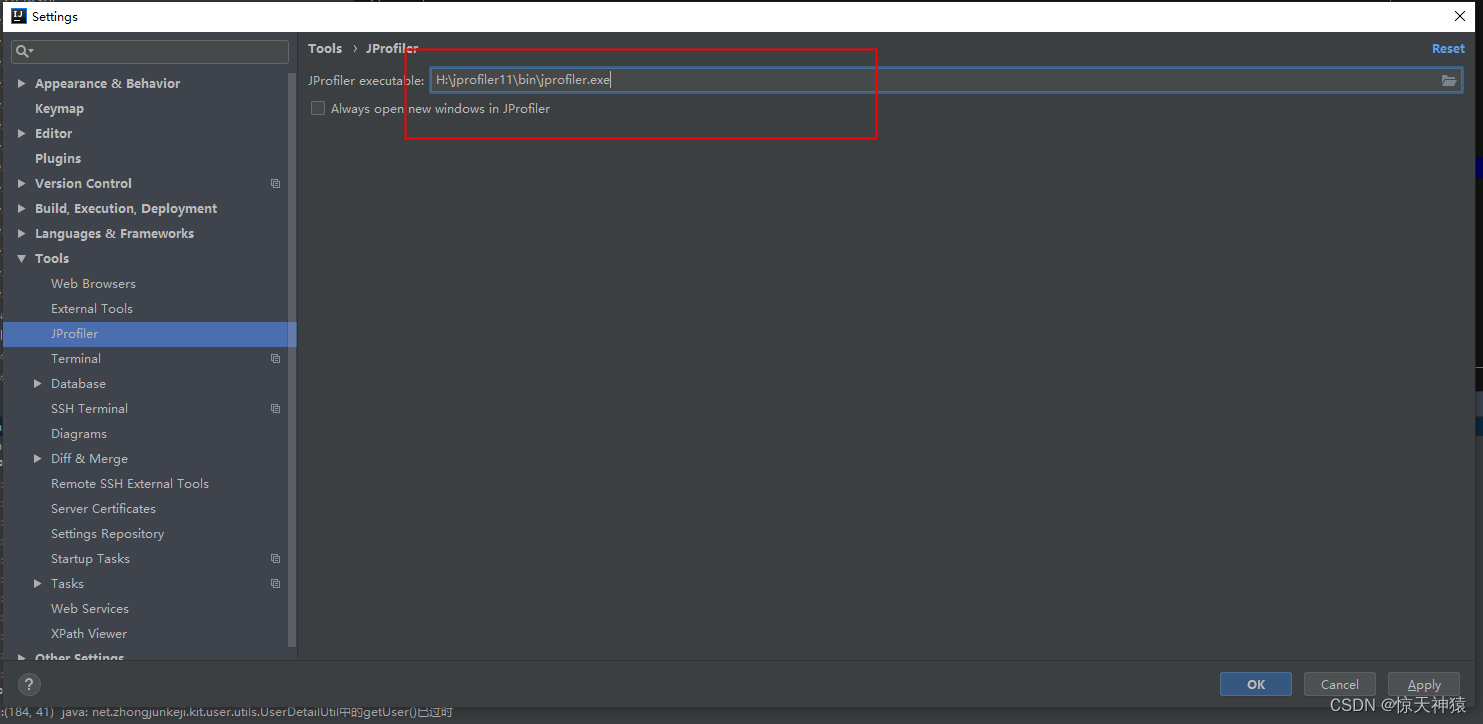
Task: Open SSH Terminal settings page
Action: pyautogui.click(x=89, y=409)
